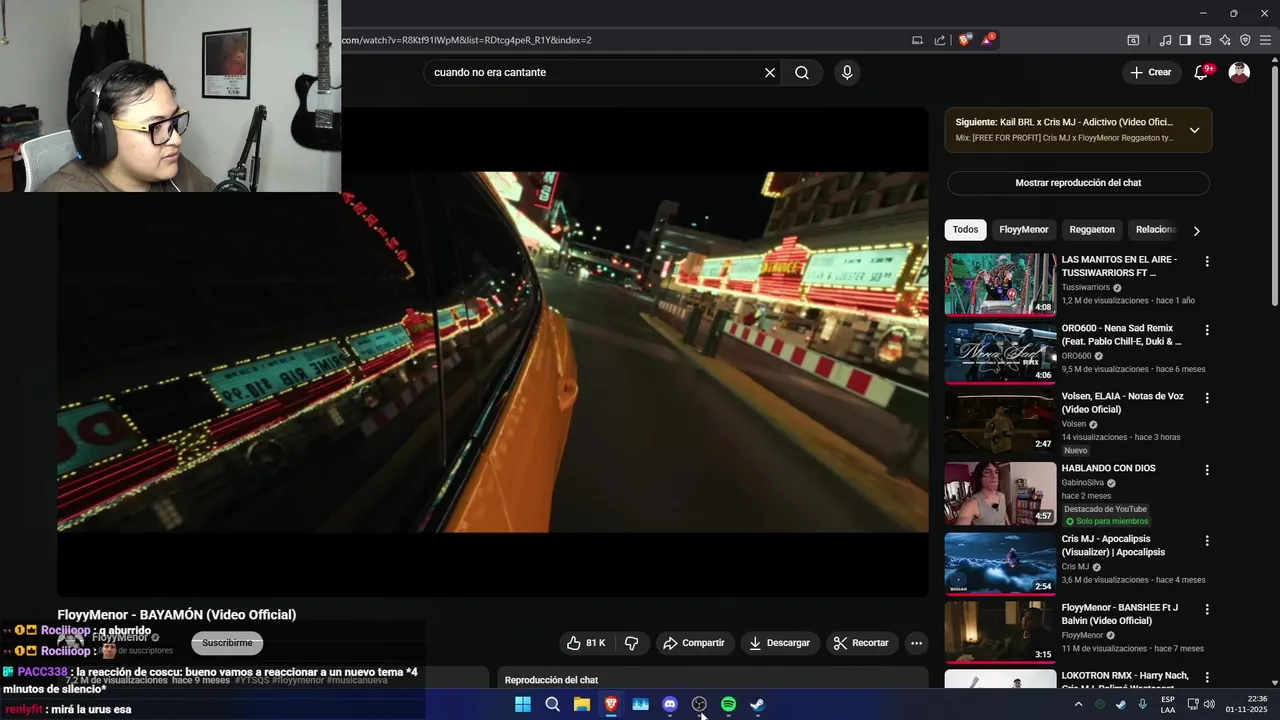Subscribe with the Suscribirme button
This screenshot has width=1280, height=720.
(x=227, y=643)
